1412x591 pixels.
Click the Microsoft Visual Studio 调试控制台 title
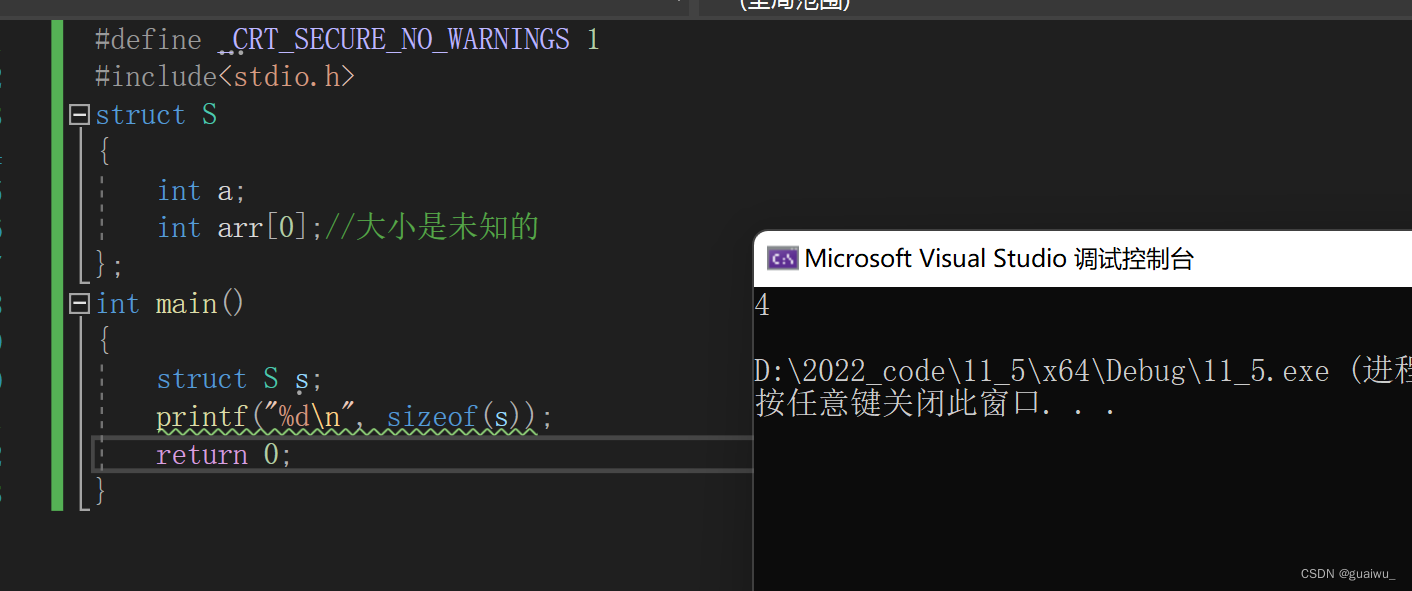click(x=999, y=259)
